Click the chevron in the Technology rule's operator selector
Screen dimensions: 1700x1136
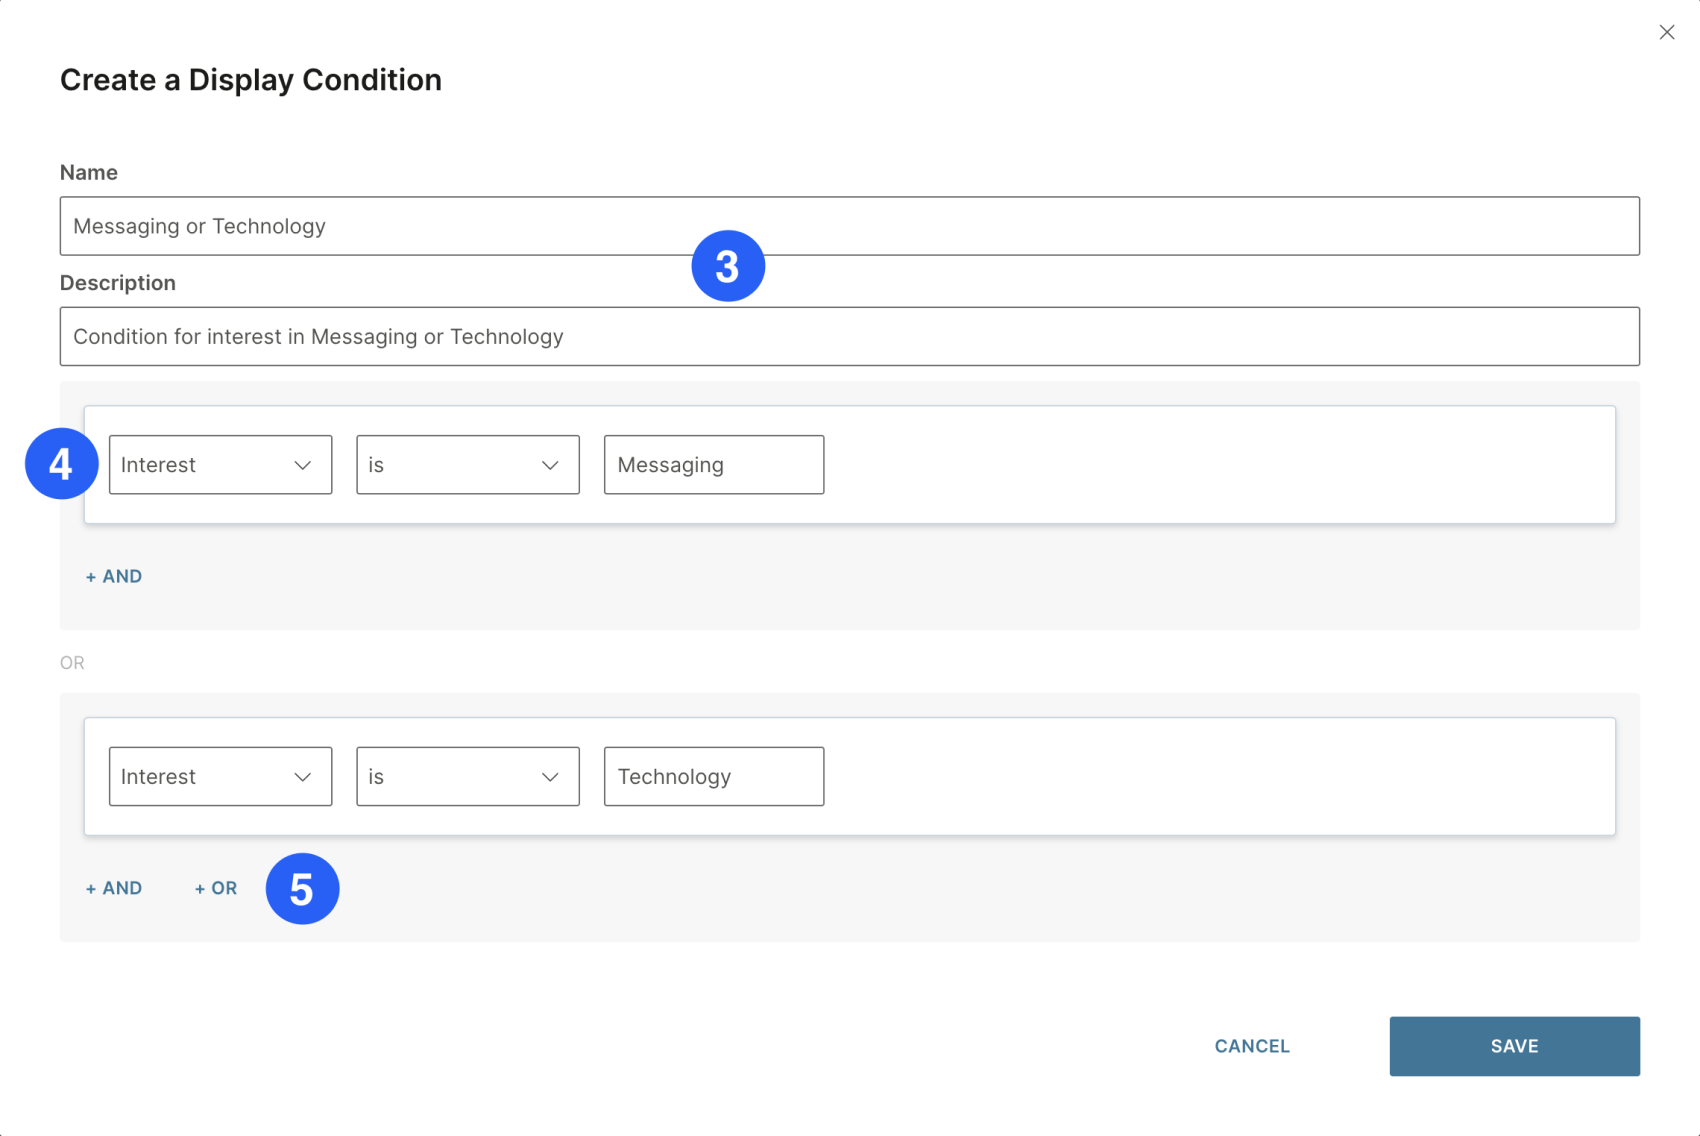551,776
